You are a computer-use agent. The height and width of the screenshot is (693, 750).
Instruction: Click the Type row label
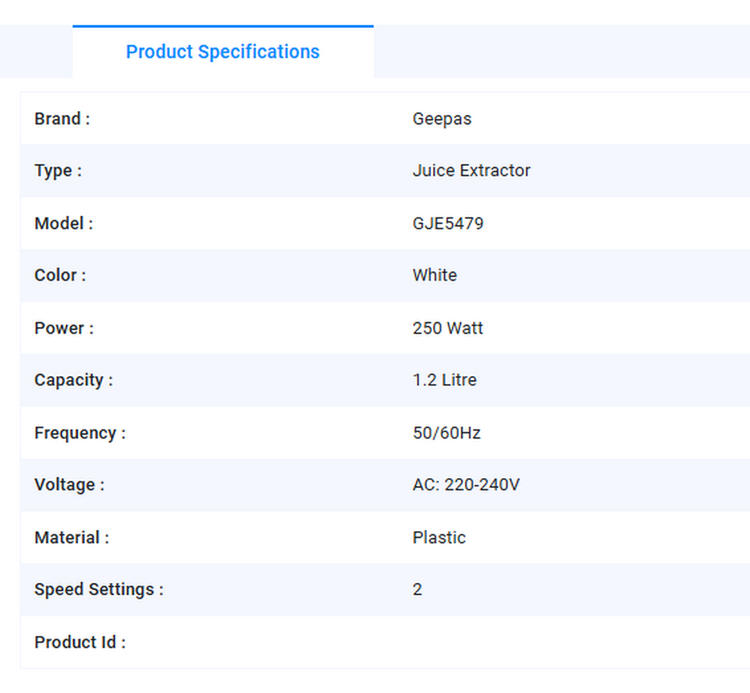[58, 171]
